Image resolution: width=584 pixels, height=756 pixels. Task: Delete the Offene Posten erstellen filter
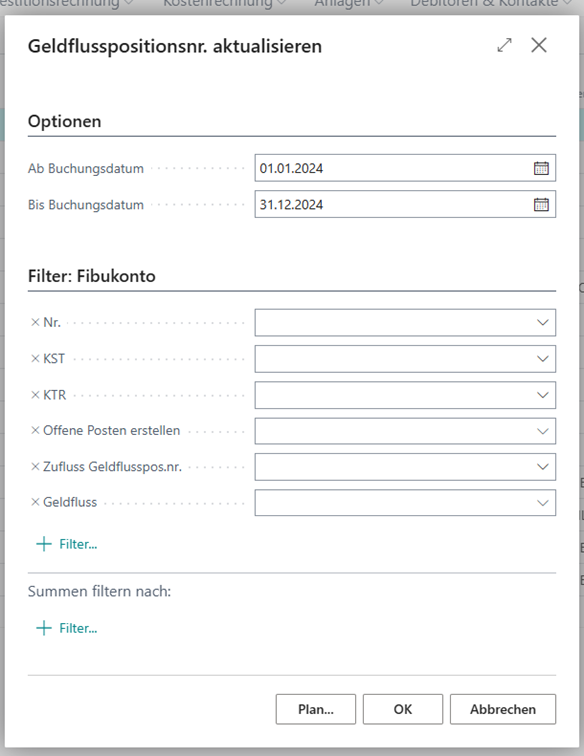[x=35, y=430]
